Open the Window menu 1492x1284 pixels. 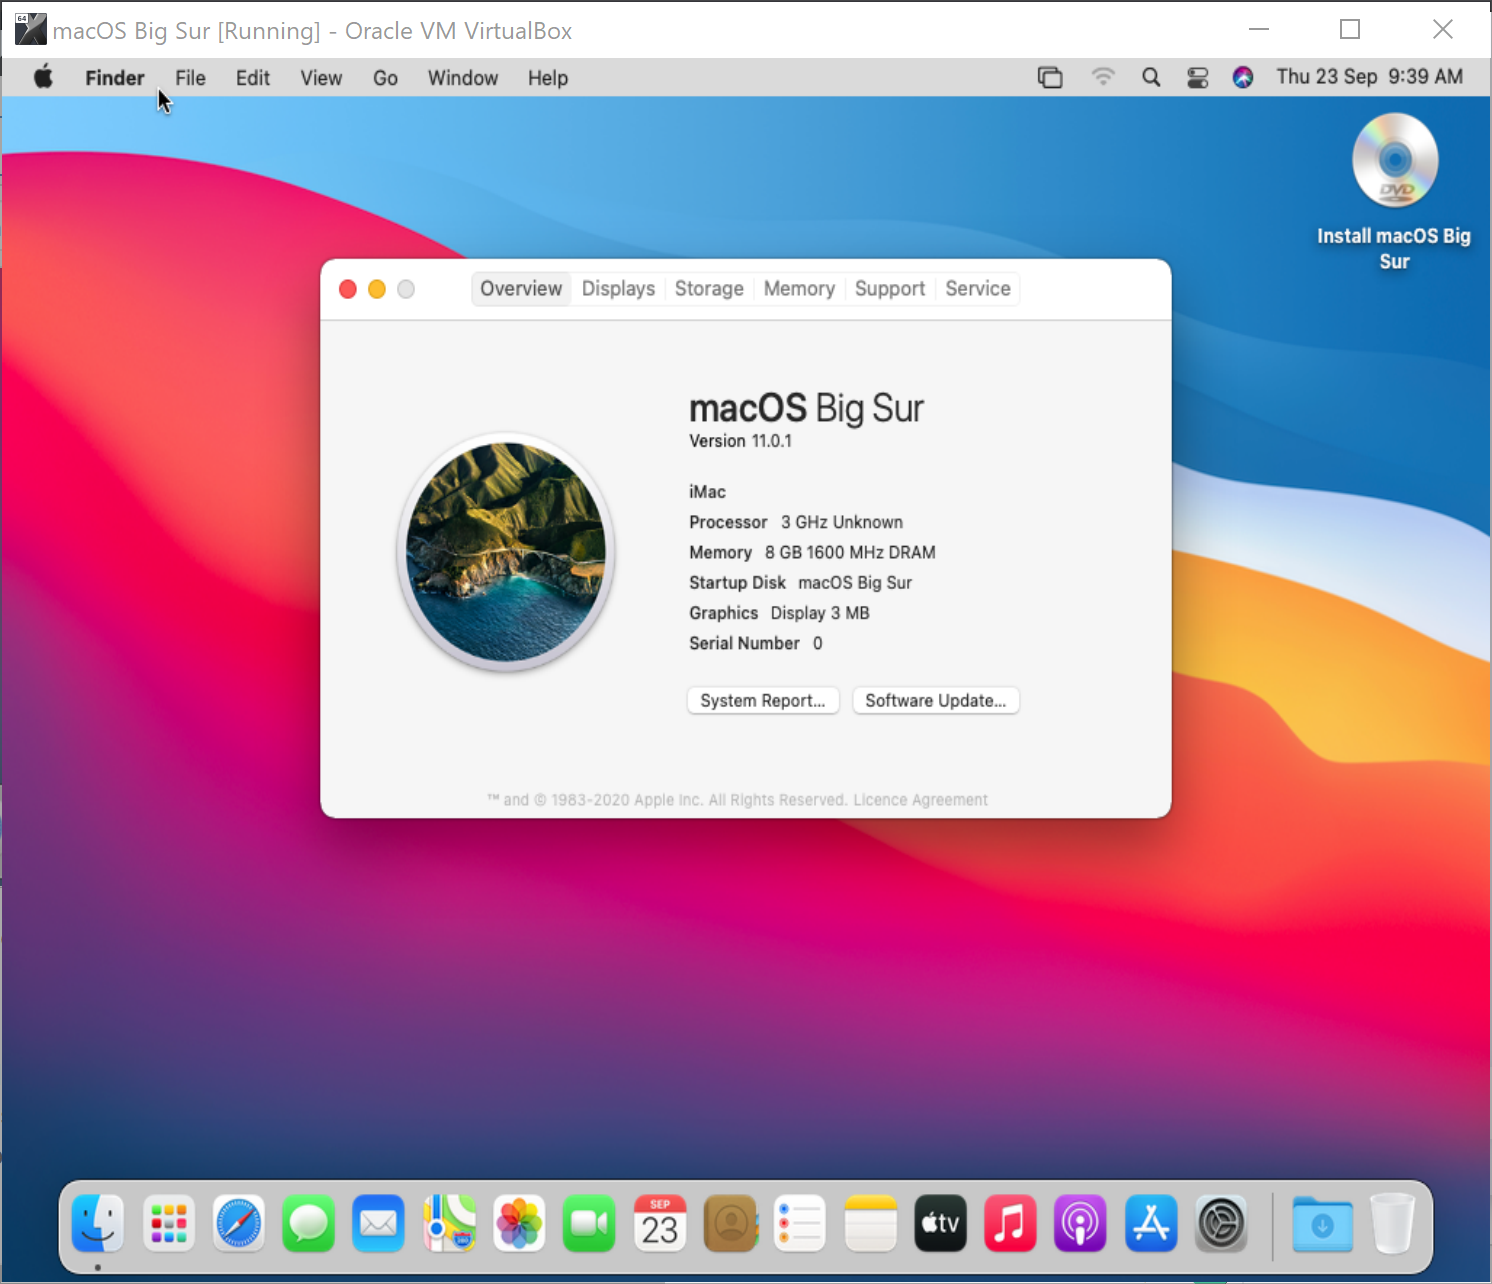[x=463, y=78]
